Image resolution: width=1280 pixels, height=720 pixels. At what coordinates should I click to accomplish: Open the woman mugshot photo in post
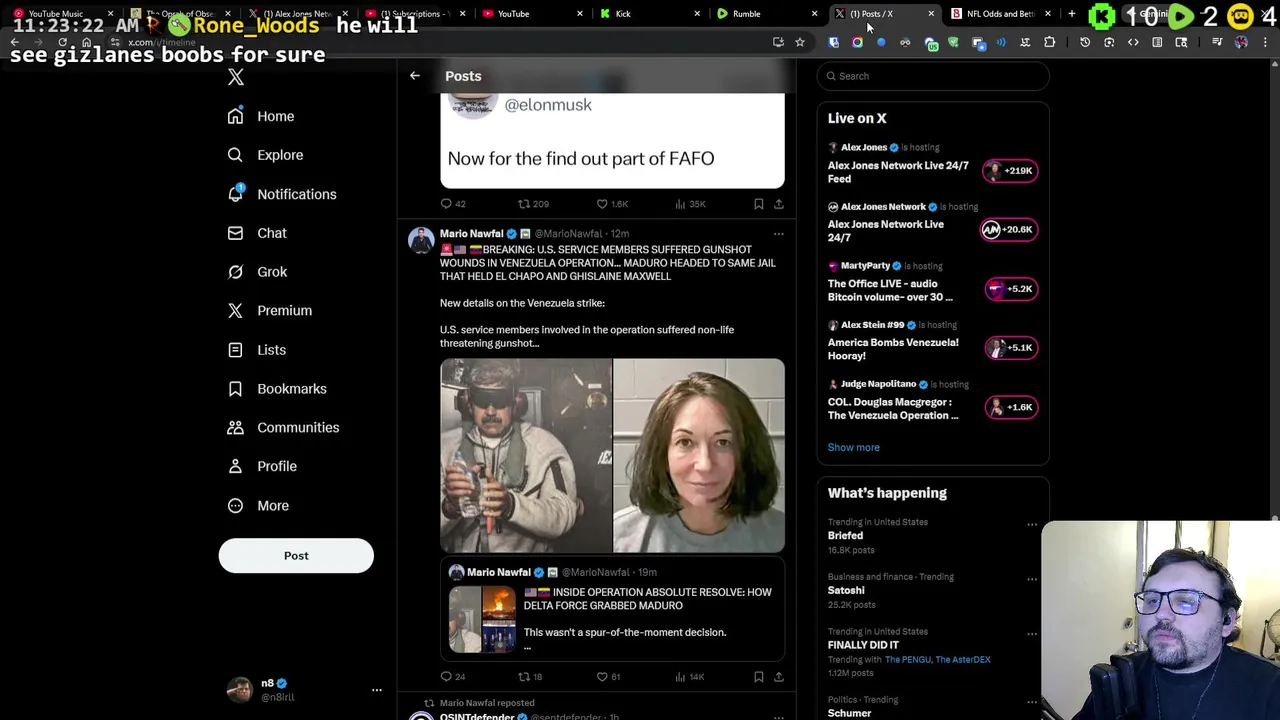point(699,456)
